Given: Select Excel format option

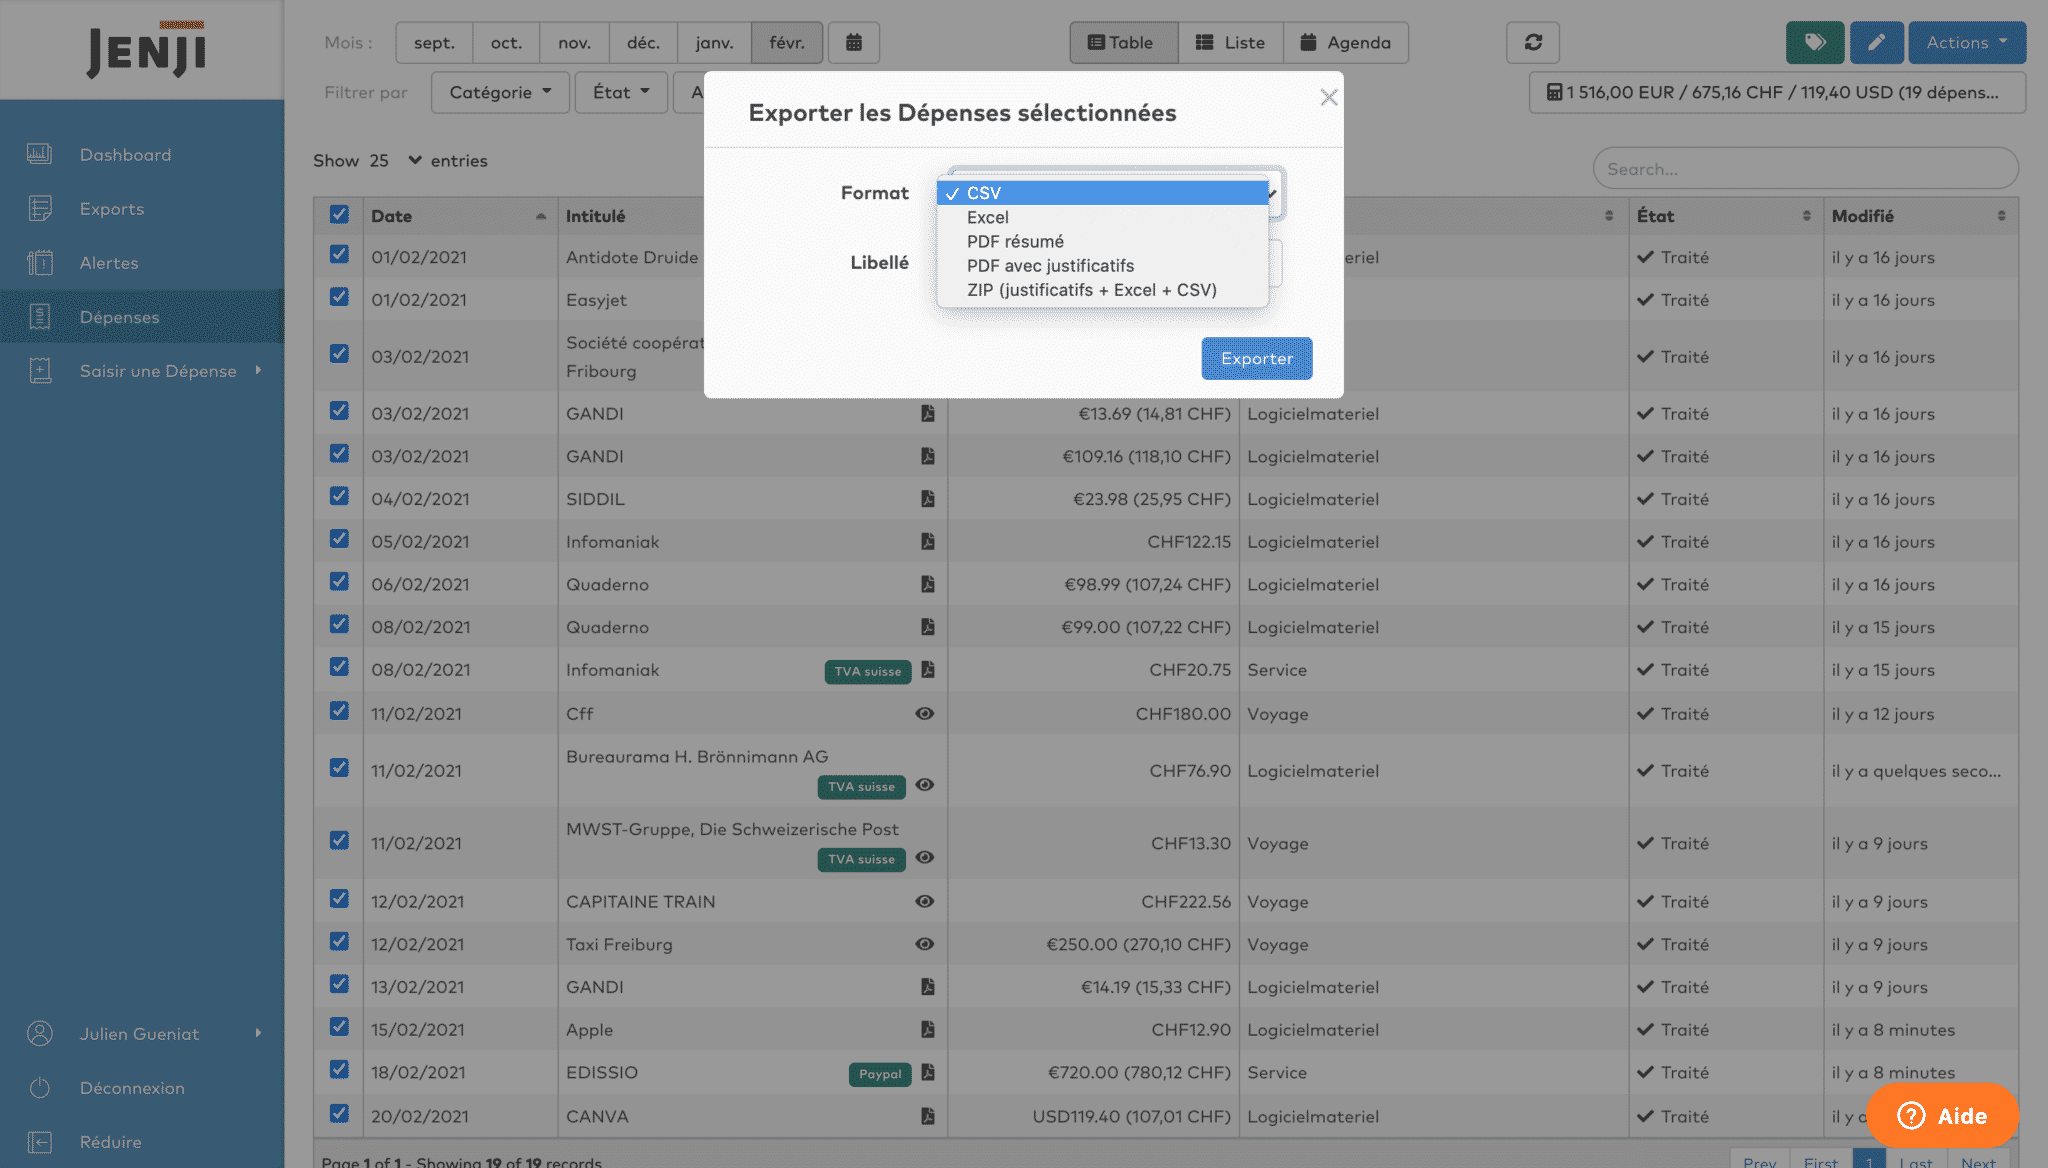Looking at the screenshot, I should (x=1103, y=217).
